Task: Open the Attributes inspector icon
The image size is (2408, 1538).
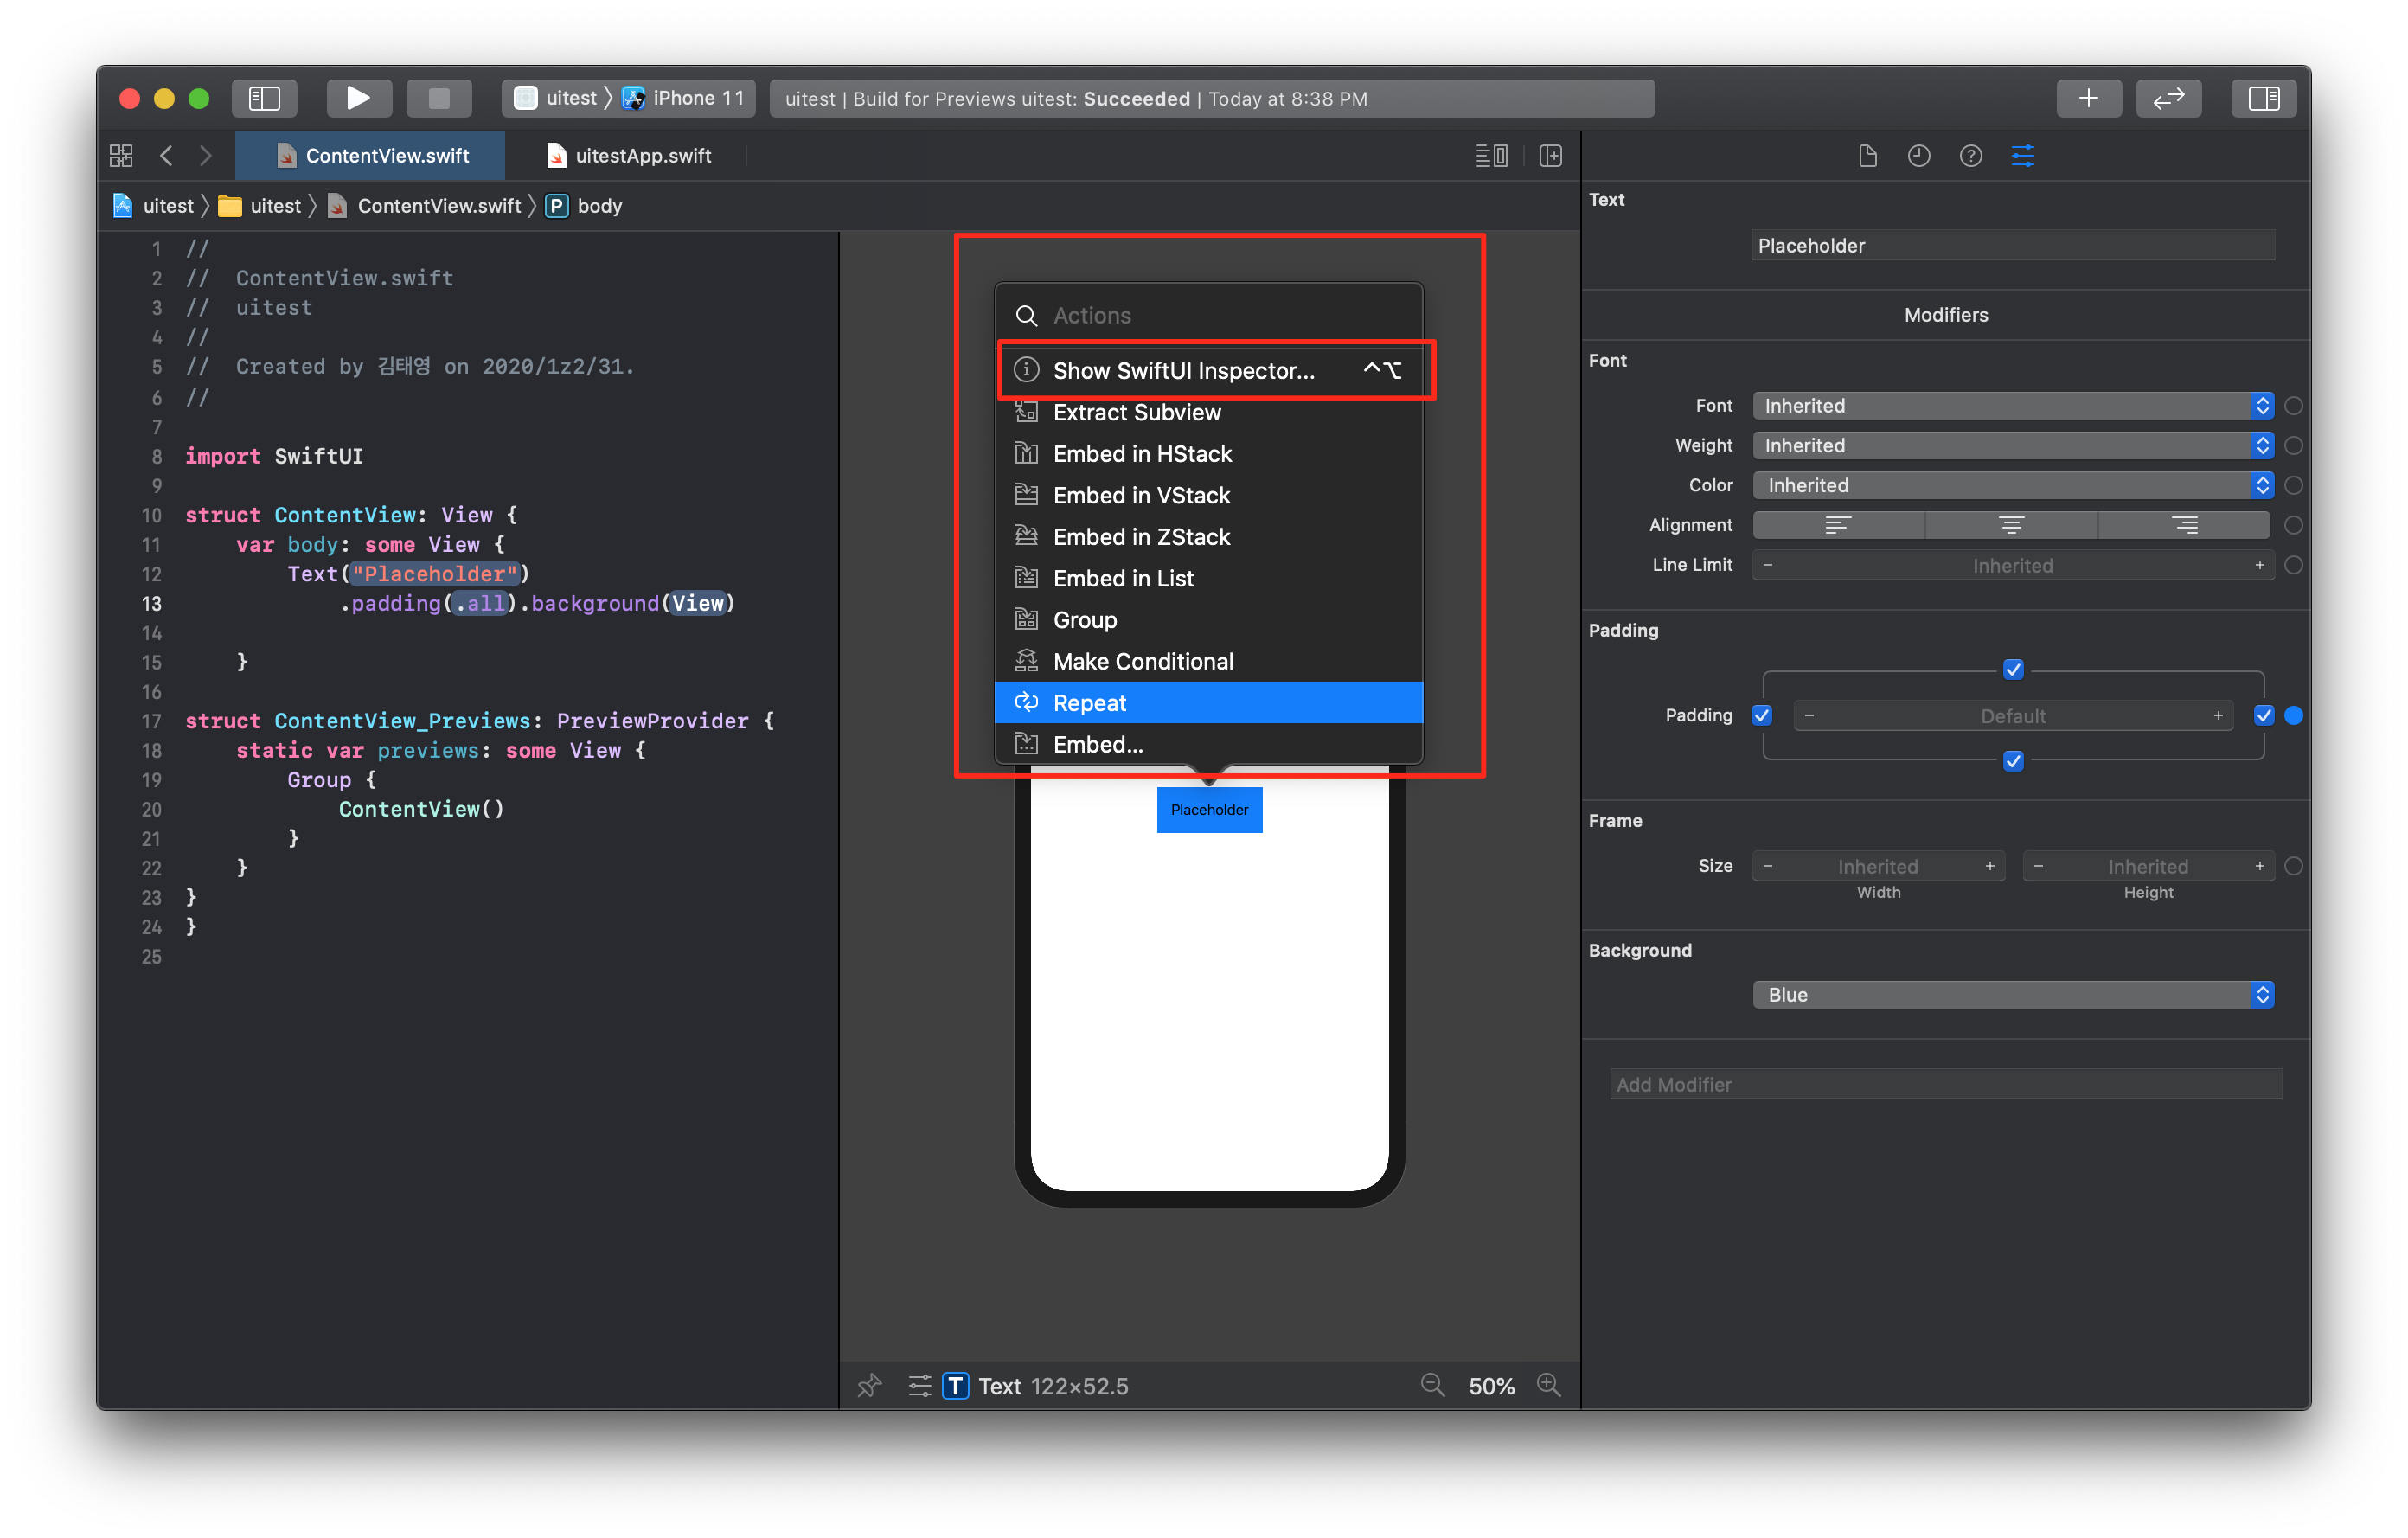Action: (x=2022, y=156)
